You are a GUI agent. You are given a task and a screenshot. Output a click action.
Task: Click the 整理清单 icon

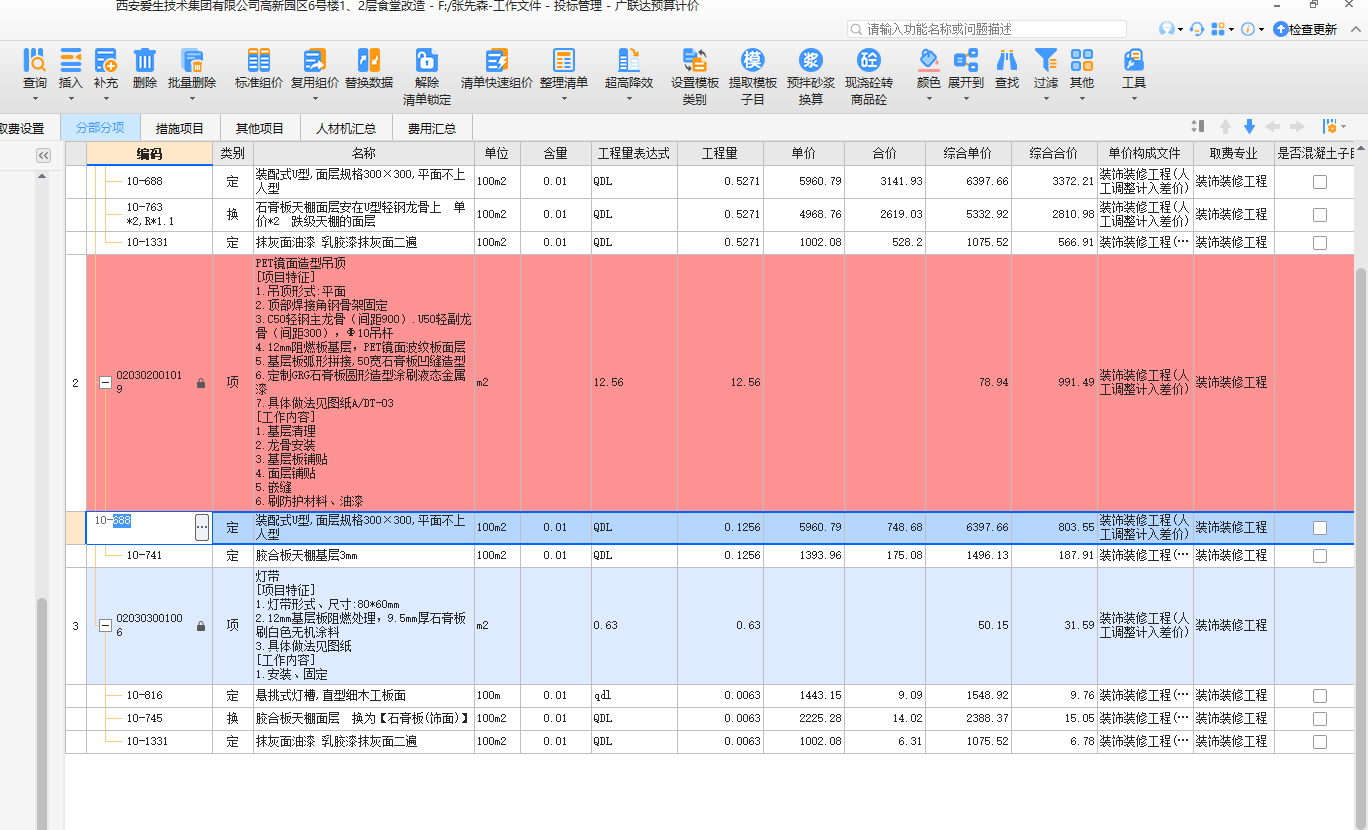pyautogui.click(x=564, y=60)
